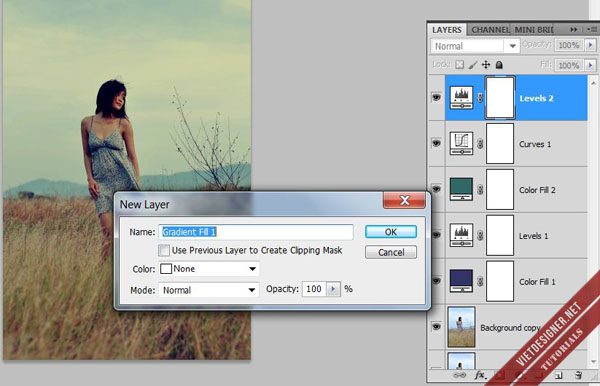
Task: Select the Color Fill 2 layer name
Action: [537, 190]
